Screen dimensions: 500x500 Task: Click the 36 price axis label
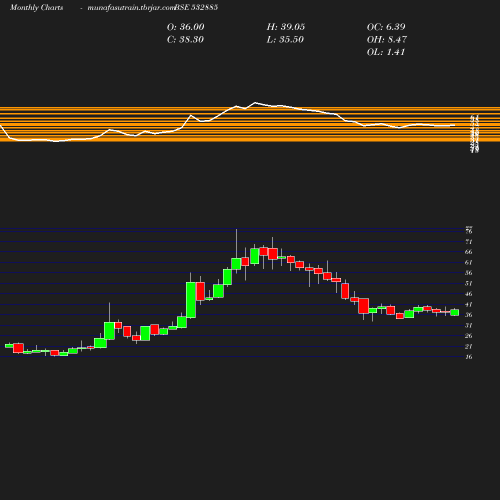click(469, 315)
